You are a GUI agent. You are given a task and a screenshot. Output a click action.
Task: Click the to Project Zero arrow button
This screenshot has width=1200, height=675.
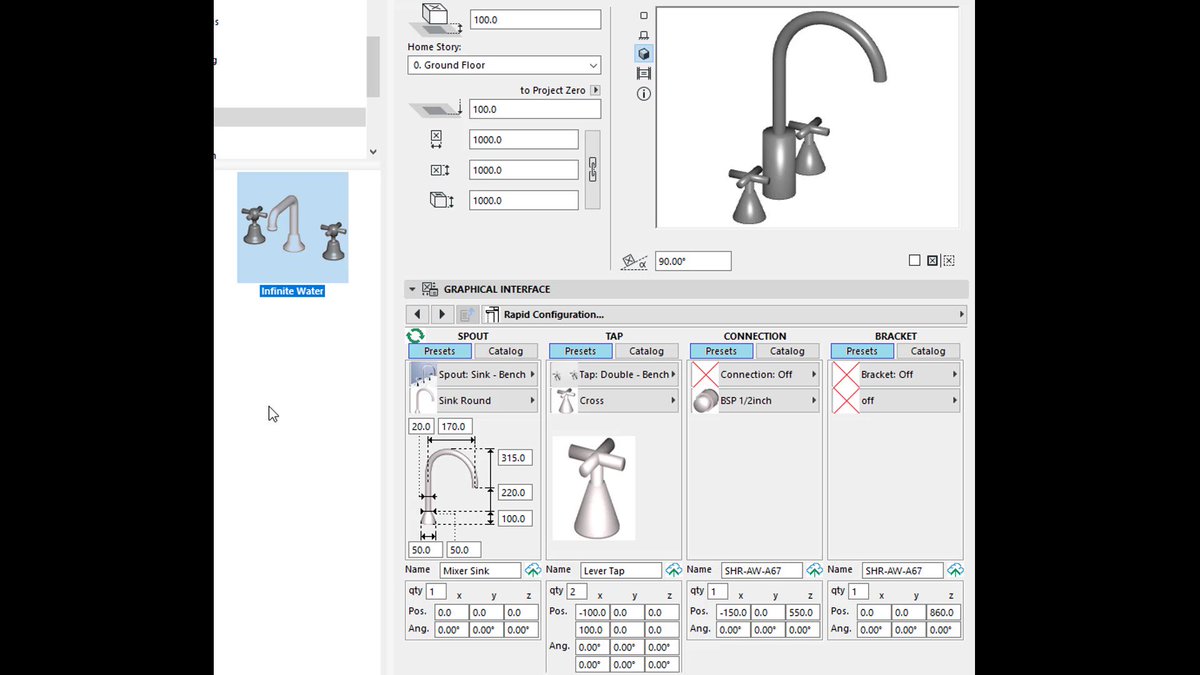pyautogui.click(x=596, y=90)
